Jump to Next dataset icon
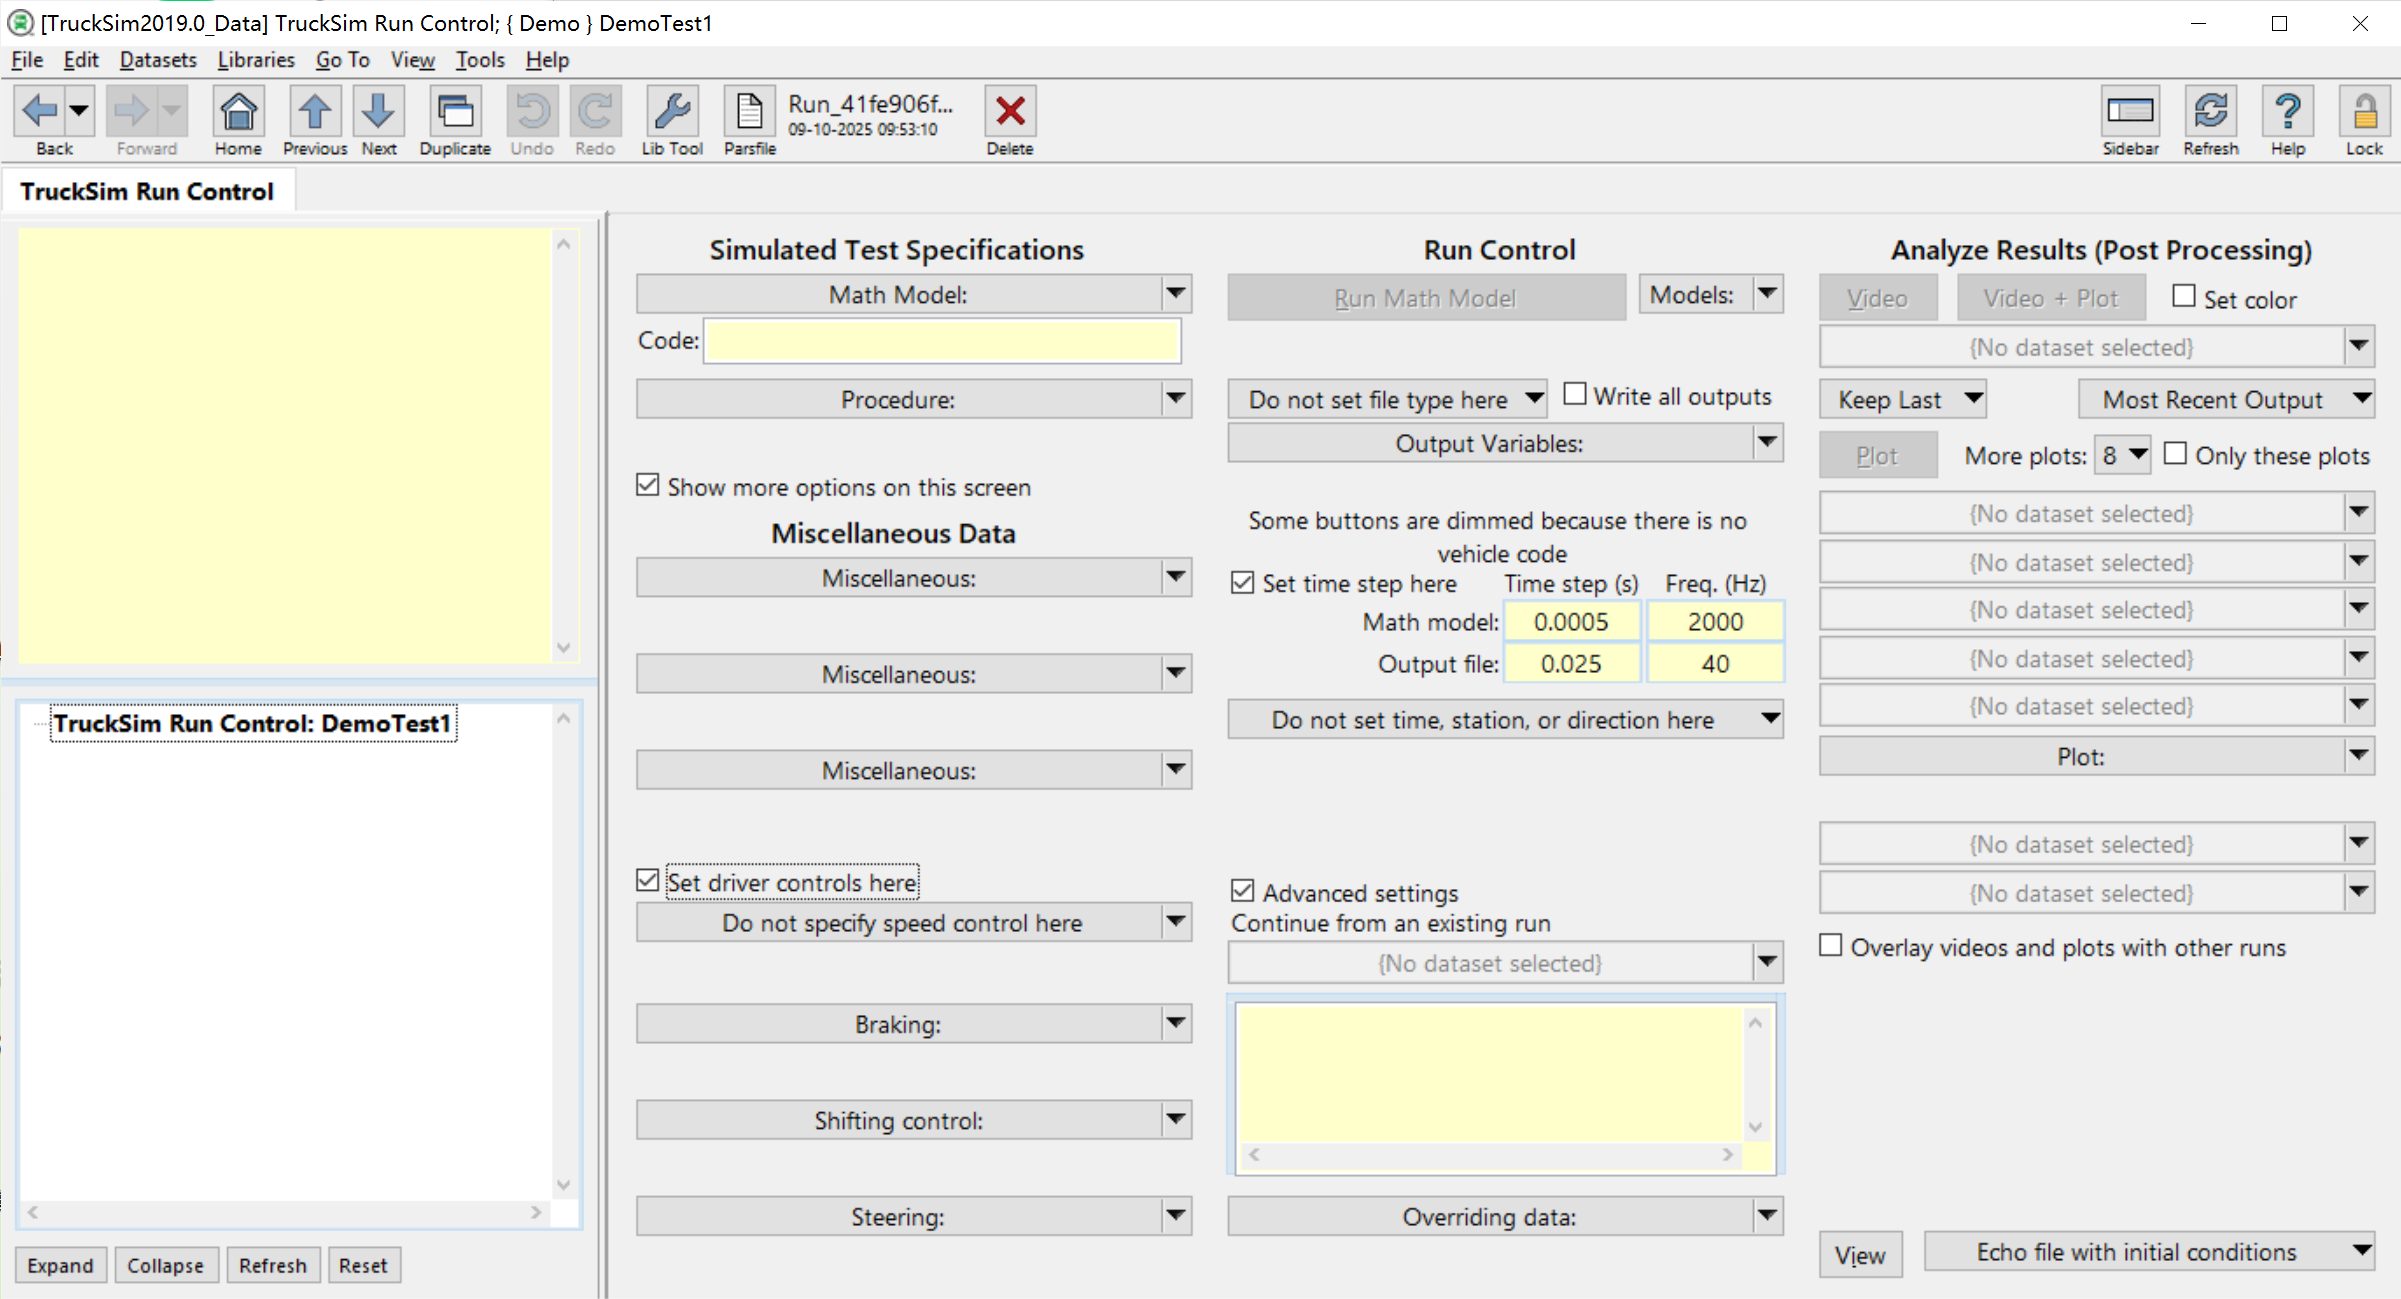Image resolution: width=2401 pixels, height=1299 pixels. click(x=378, y=111)
